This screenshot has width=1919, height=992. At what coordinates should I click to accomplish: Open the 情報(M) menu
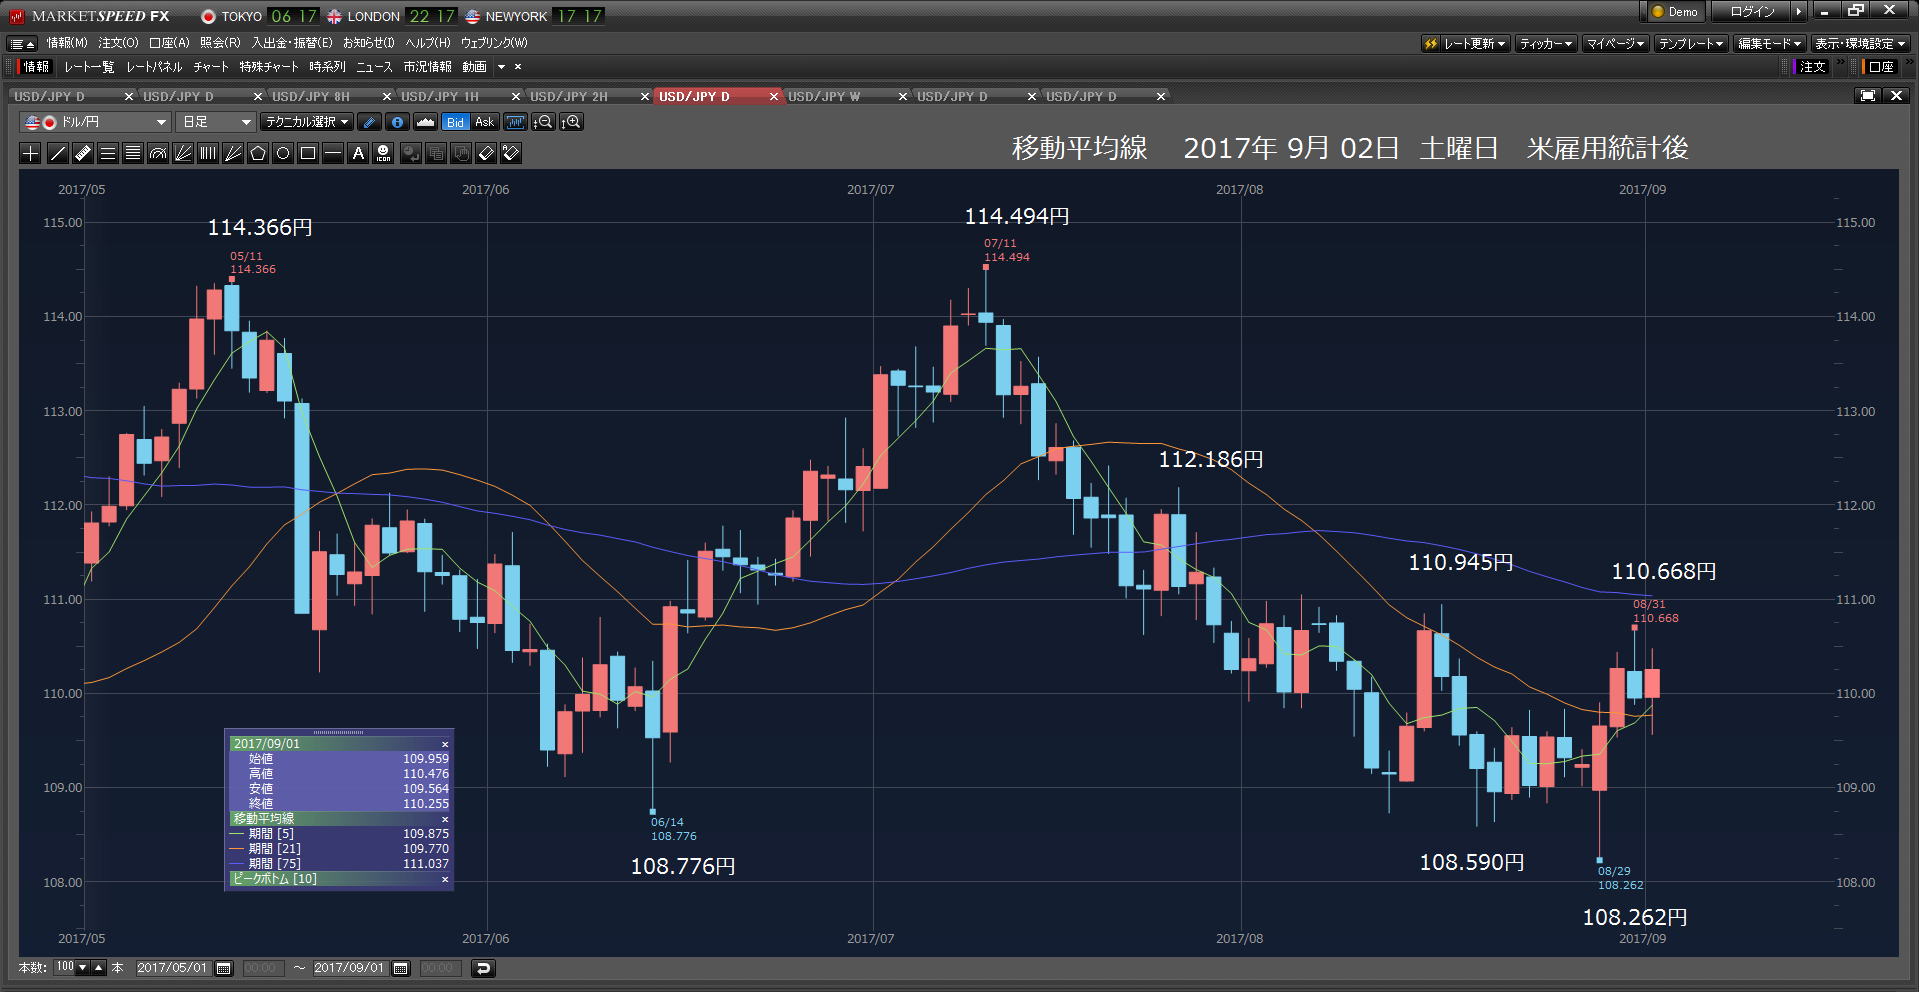67,43
